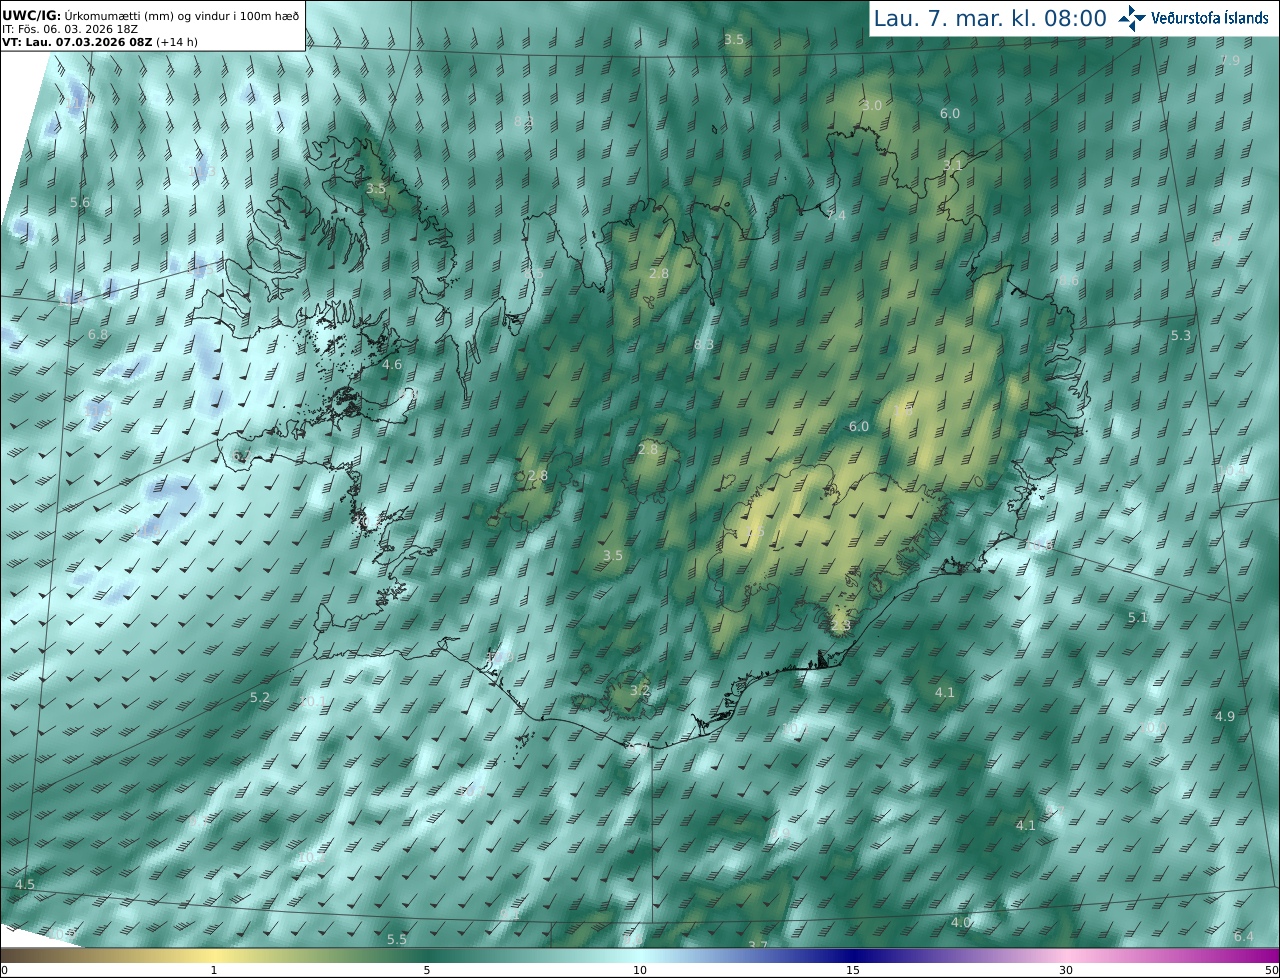This screenshot has width=1280, height=978.
Task: Click the '5' tick on the colour scale
Action: pos(427,970)
